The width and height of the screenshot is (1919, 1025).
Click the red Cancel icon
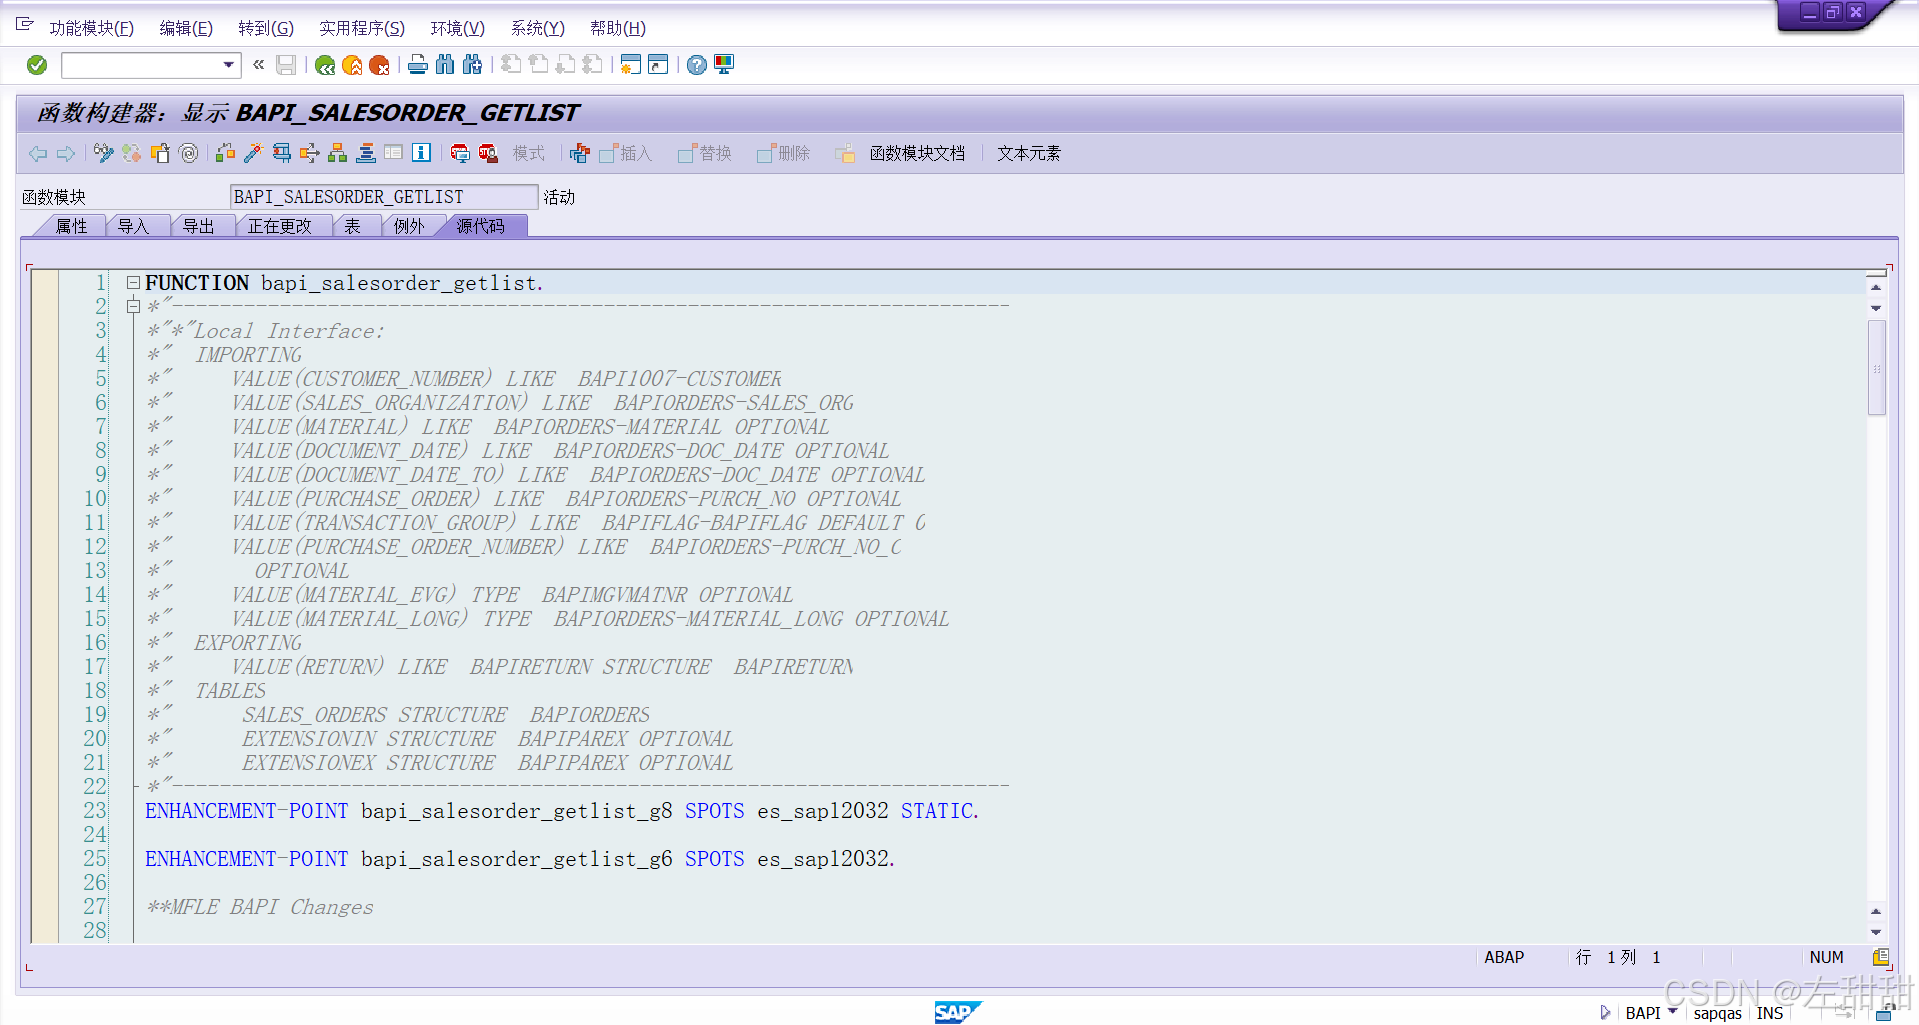[x=379, y=65]
